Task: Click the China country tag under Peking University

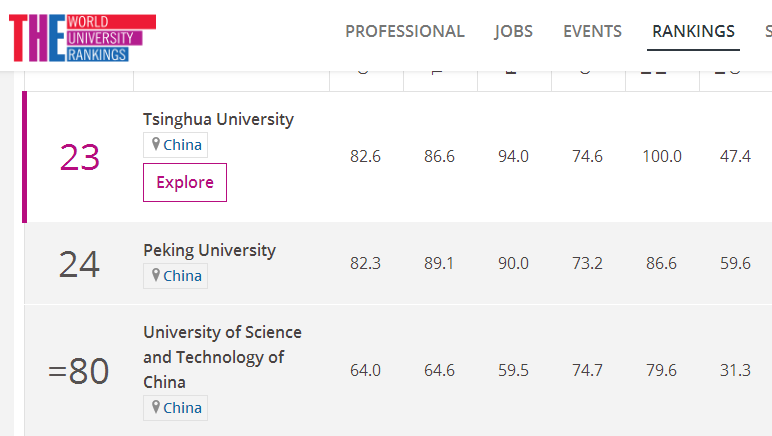Action: click(176, 276)
